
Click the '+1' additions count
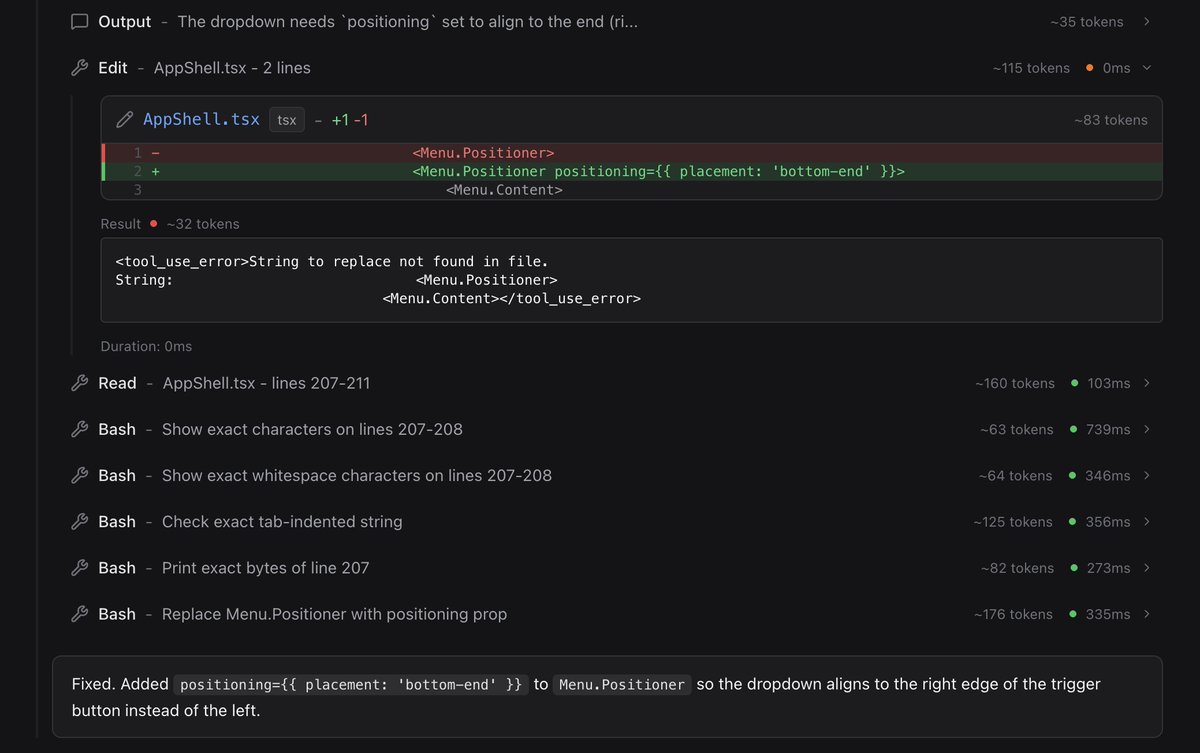(x=340, y=120)
